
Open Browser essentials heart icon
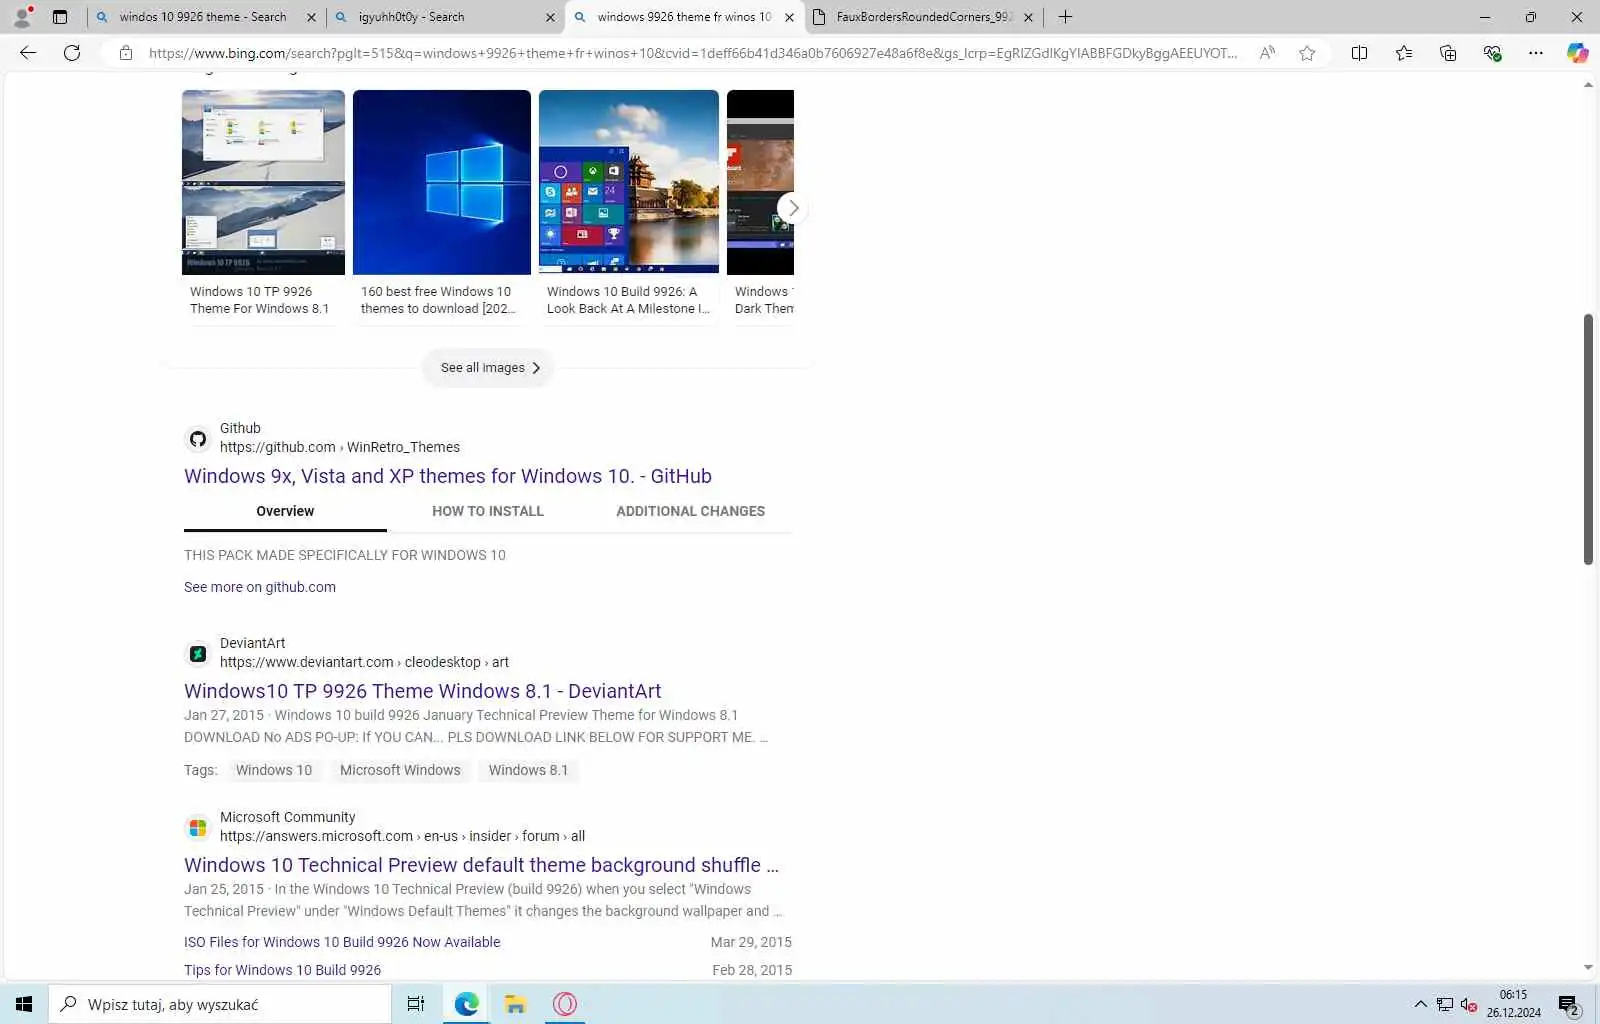1492,53
